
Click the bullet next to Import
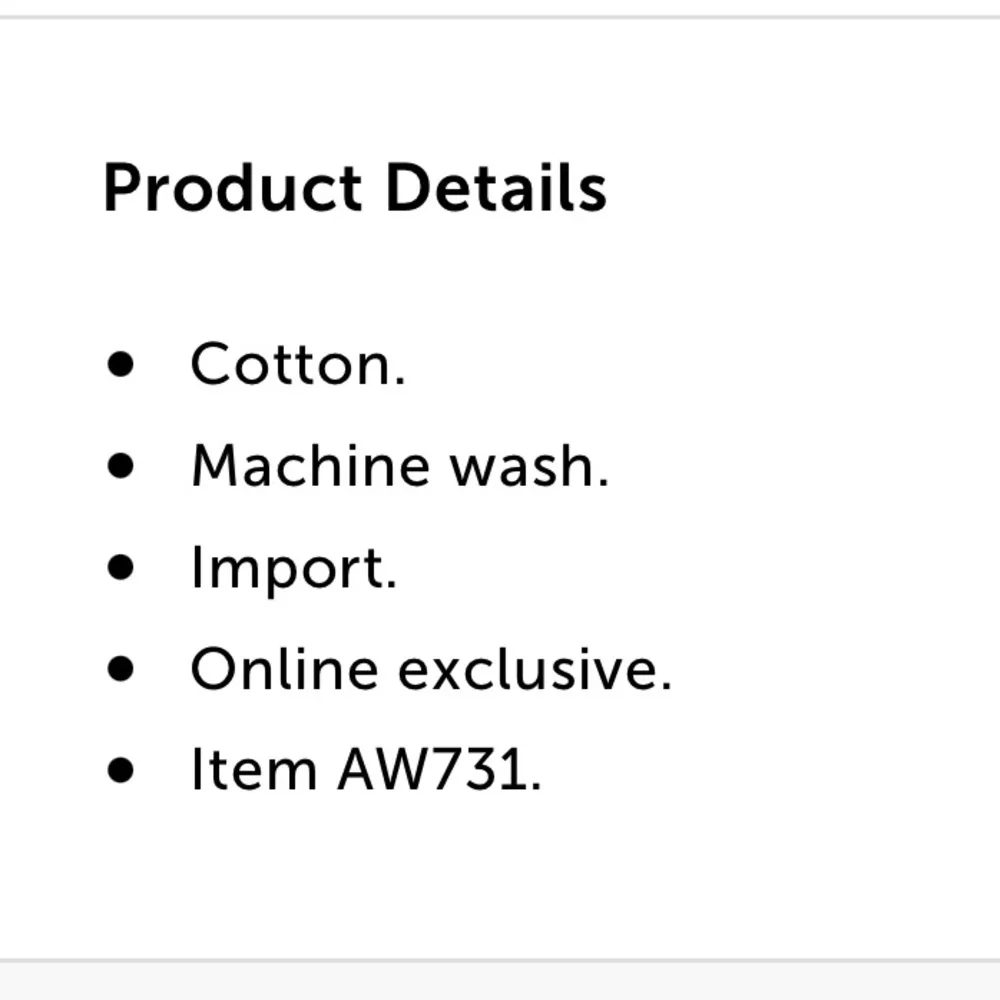121,568
